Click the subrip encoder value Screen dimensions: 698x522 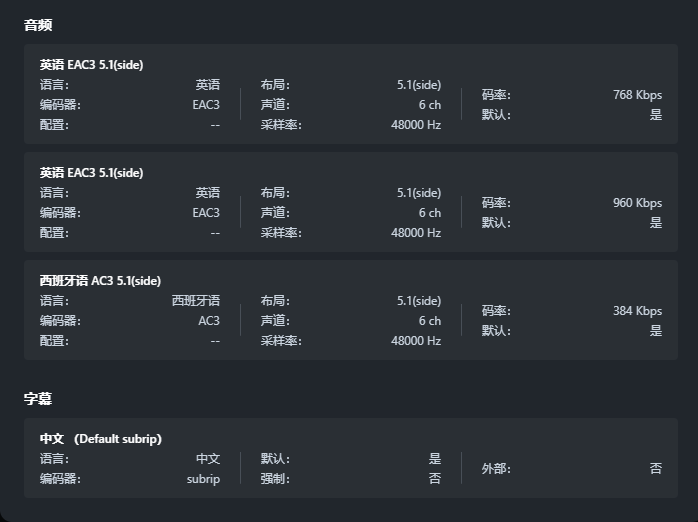pyautogui.click(x=203, y=479)
